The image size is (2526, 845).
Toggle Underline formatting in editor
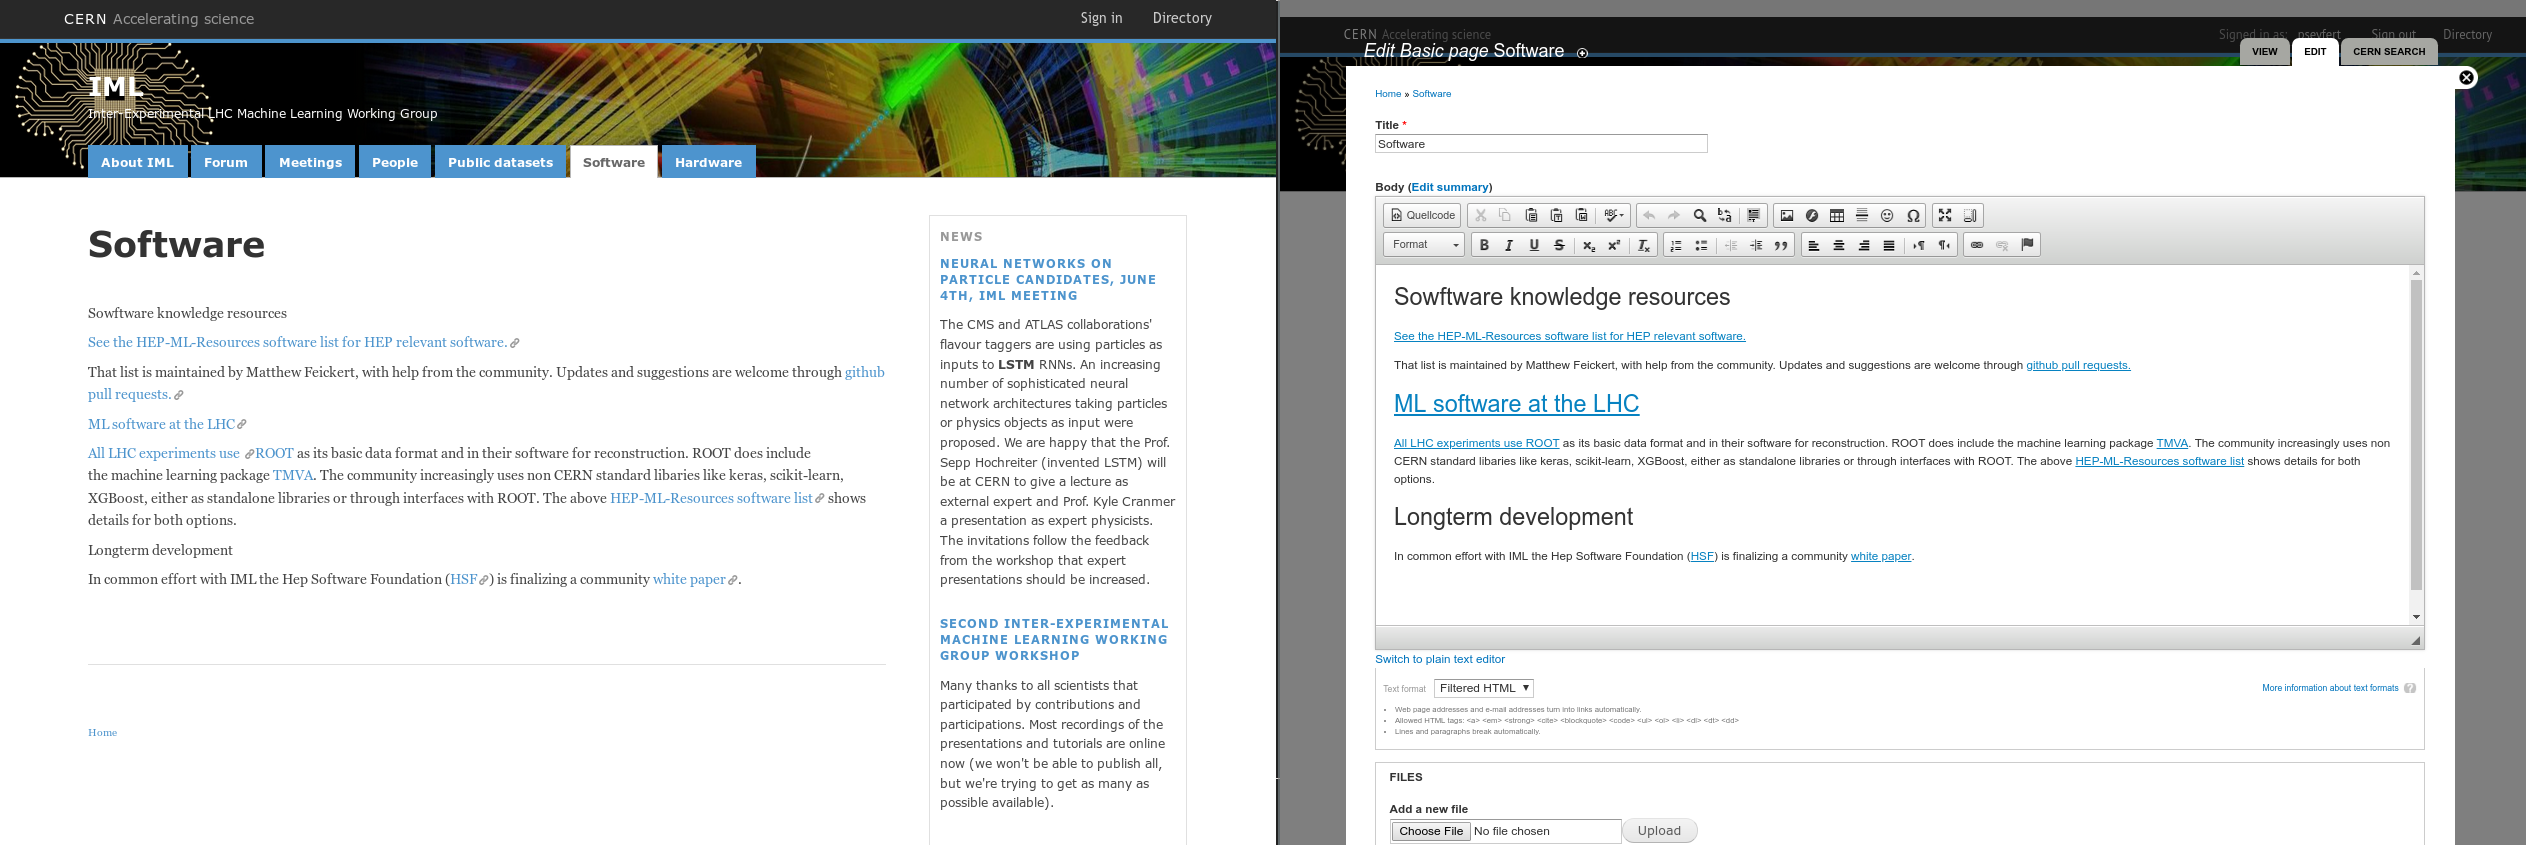point(1534,245)
